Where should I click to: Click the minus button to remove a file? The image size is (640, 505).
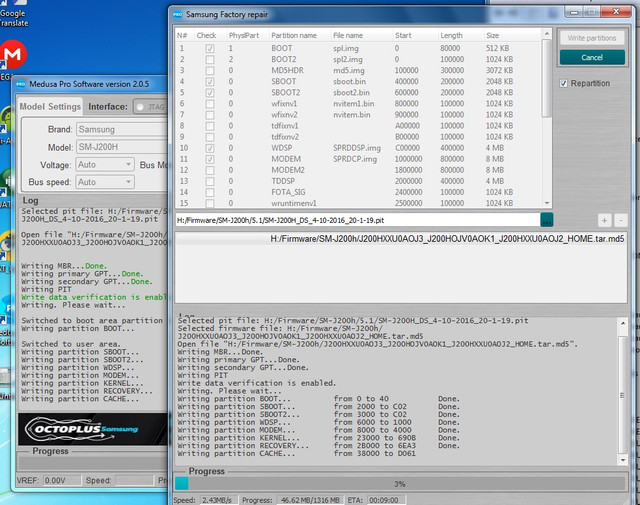click(621, 220)
